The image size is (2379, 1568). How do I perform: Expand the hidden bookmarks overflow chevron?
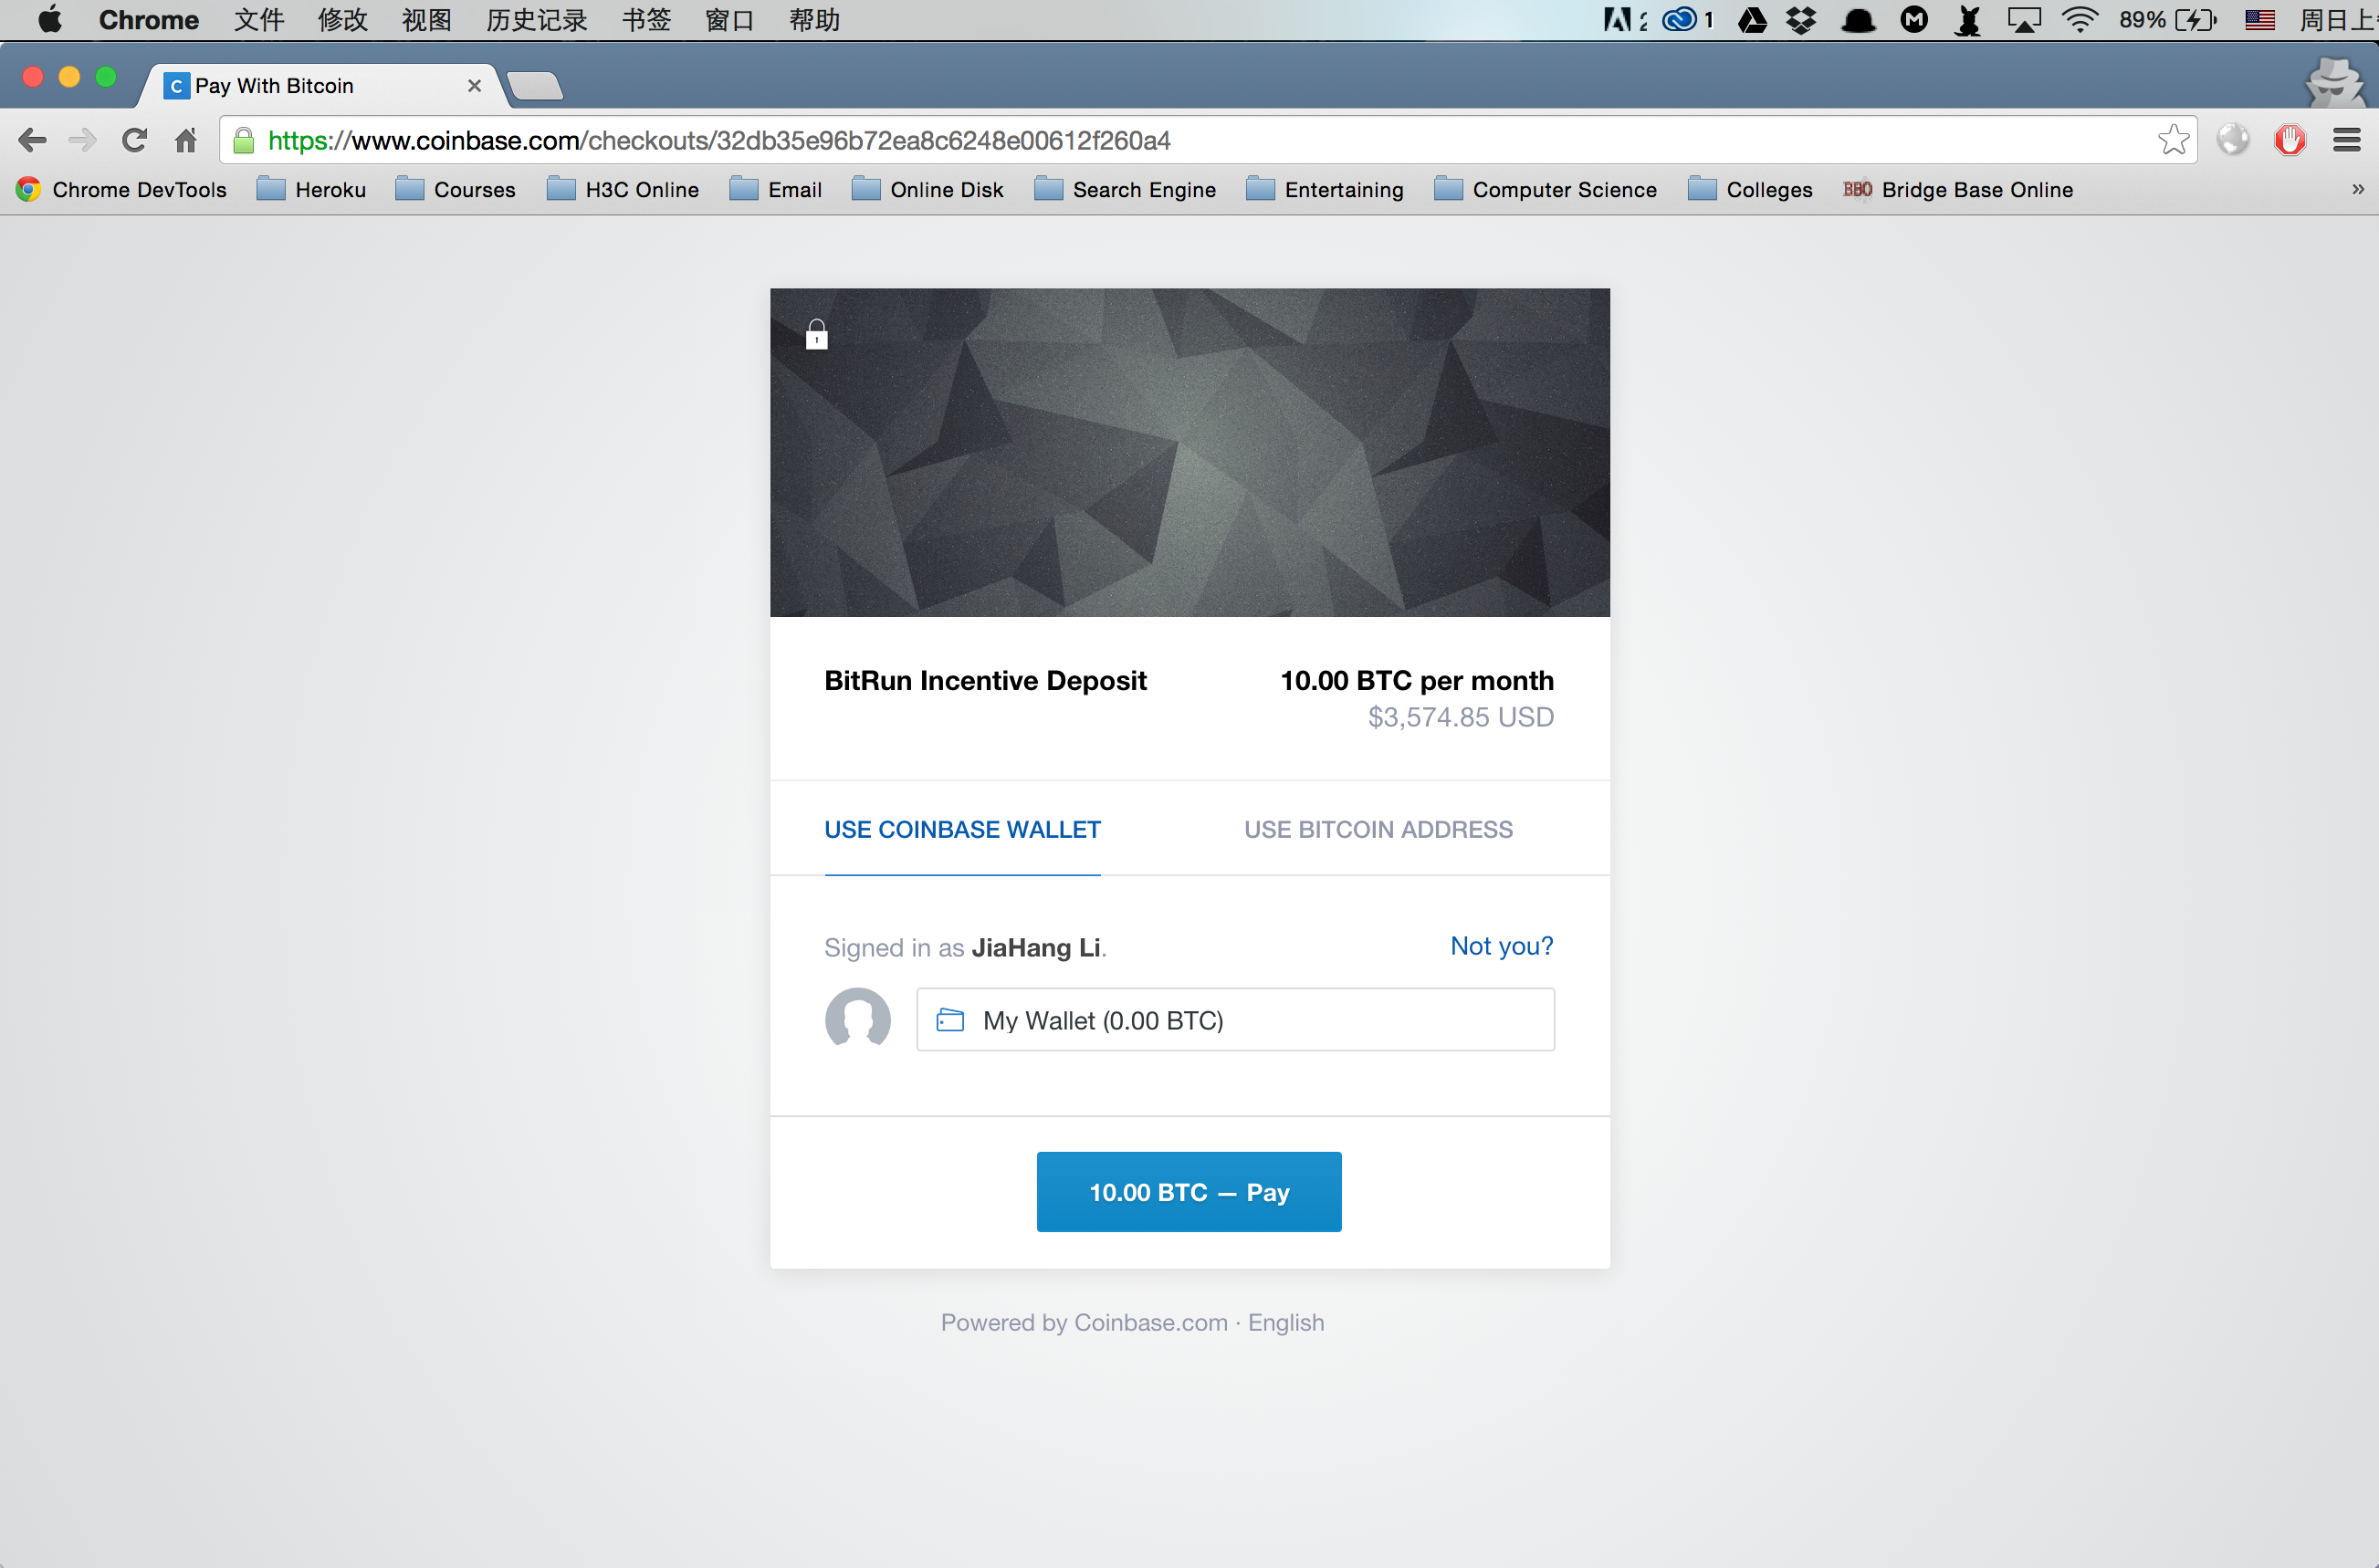(2357, 189)
